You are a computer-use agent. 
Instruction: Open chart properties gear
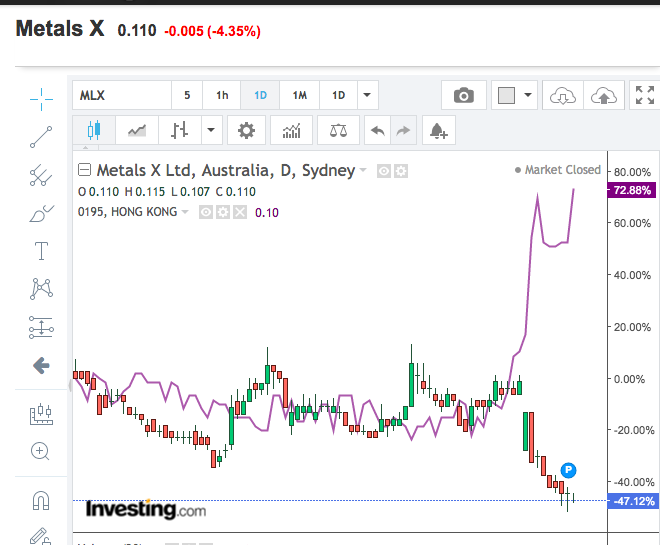coord(246,130)
